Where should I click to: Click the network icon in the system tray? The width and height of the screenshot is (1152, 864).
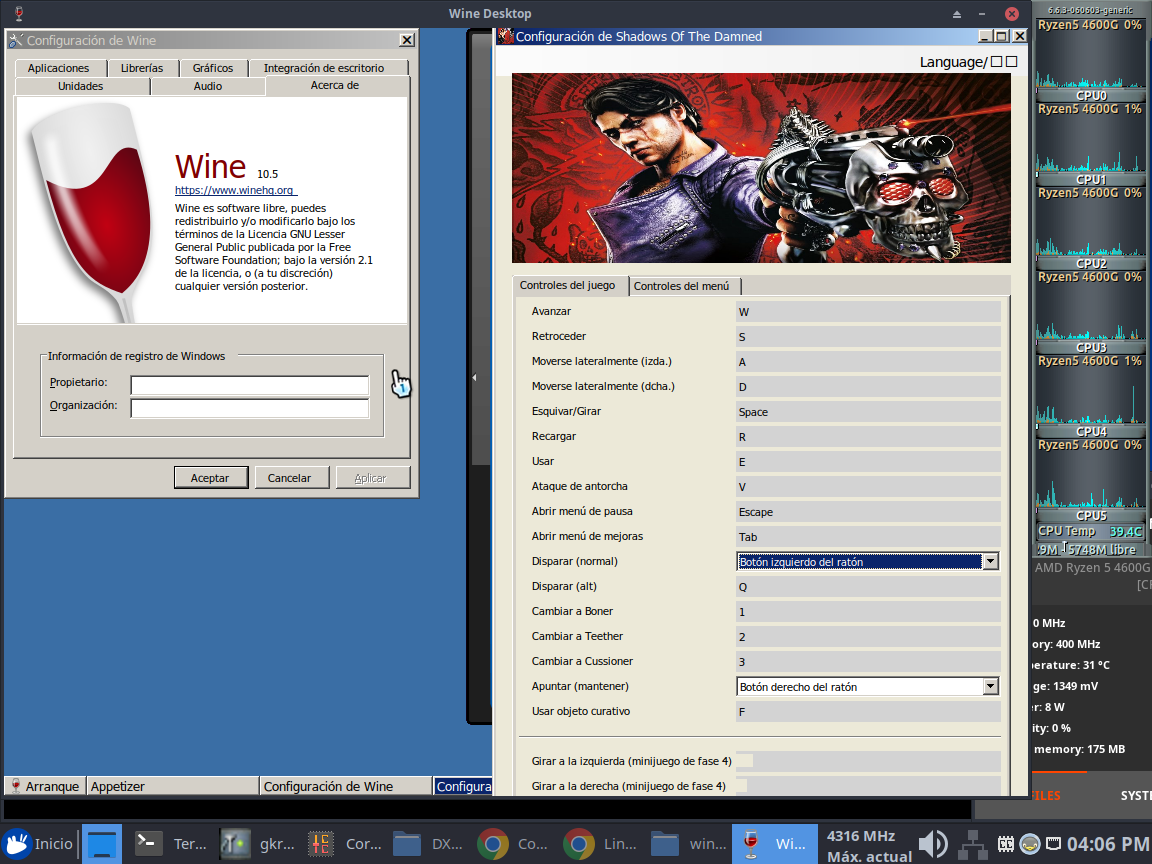972,843
